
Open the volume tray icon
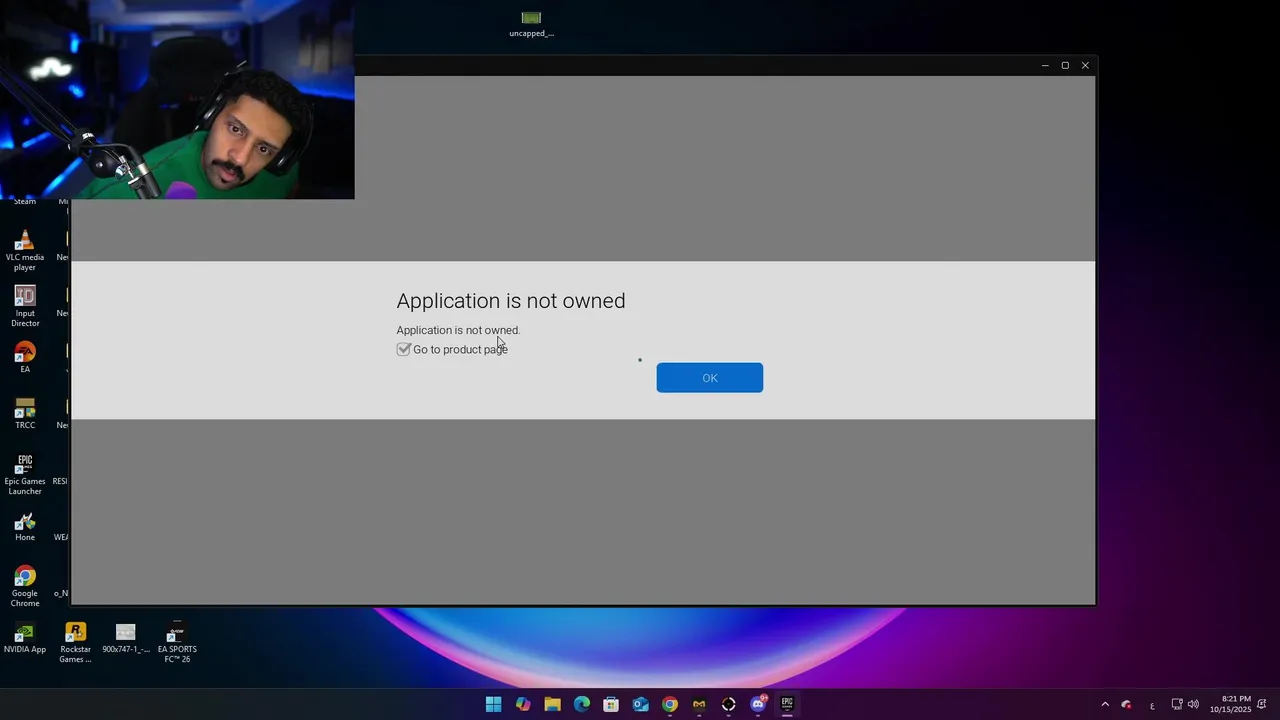[x=1193, y=704]
